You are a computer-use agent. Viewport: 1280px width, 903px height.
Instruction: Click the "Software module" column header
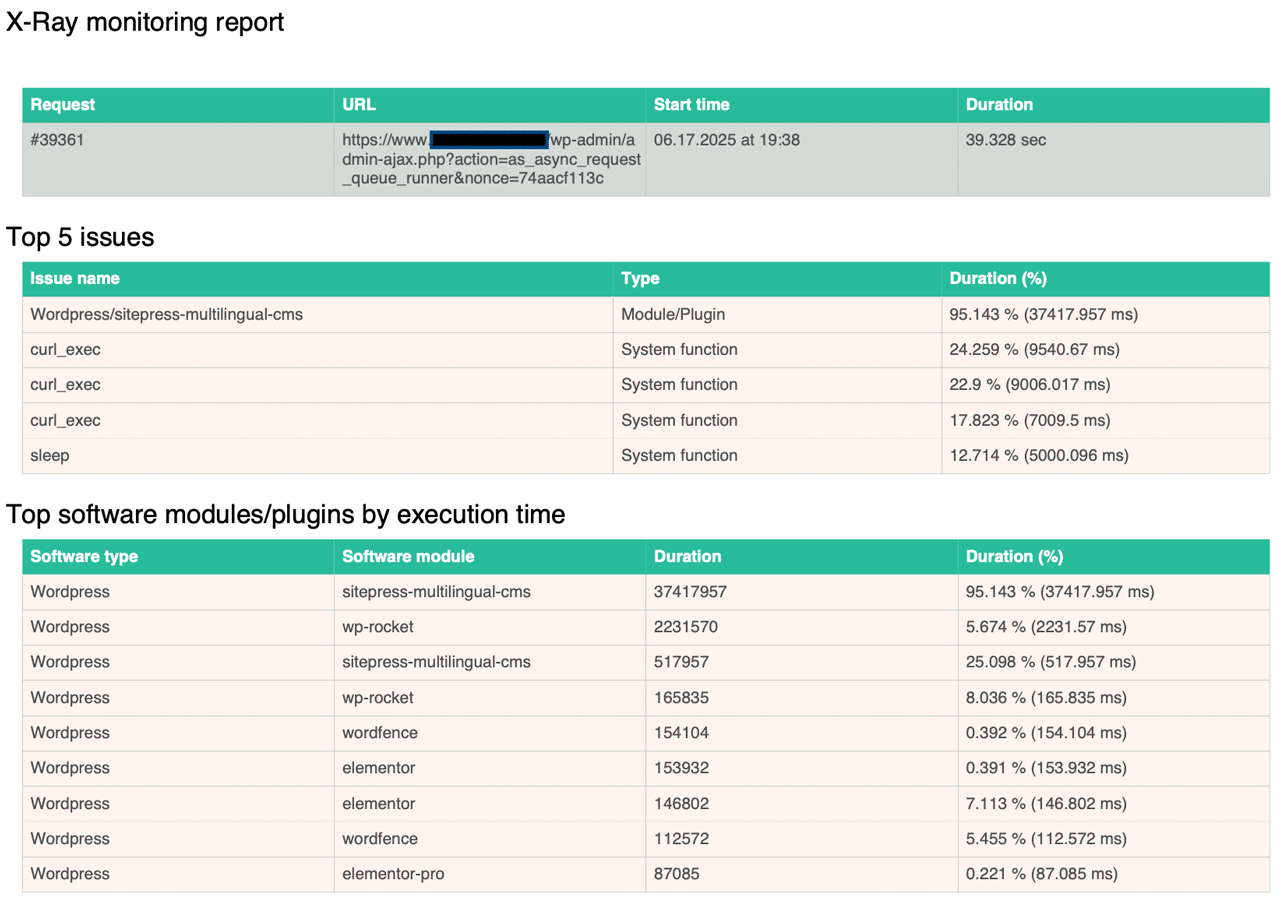coord(490,557)
